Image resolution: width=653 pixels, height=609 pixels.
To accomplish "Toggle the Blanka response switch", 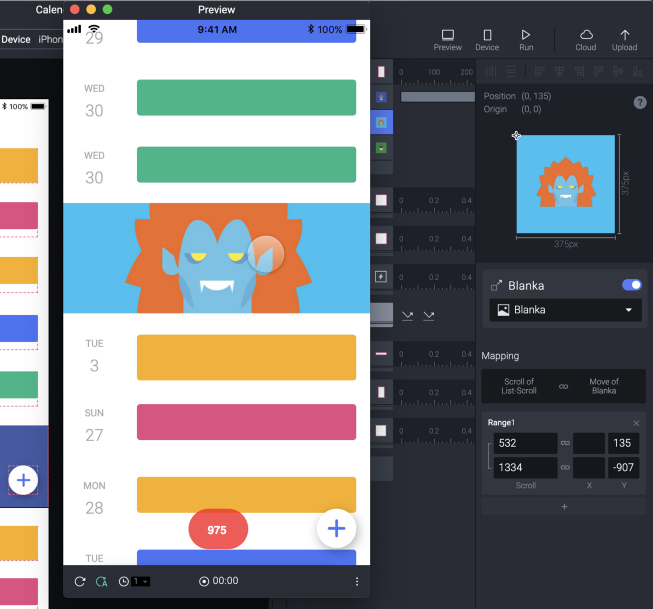I will [x=632, y=285].
